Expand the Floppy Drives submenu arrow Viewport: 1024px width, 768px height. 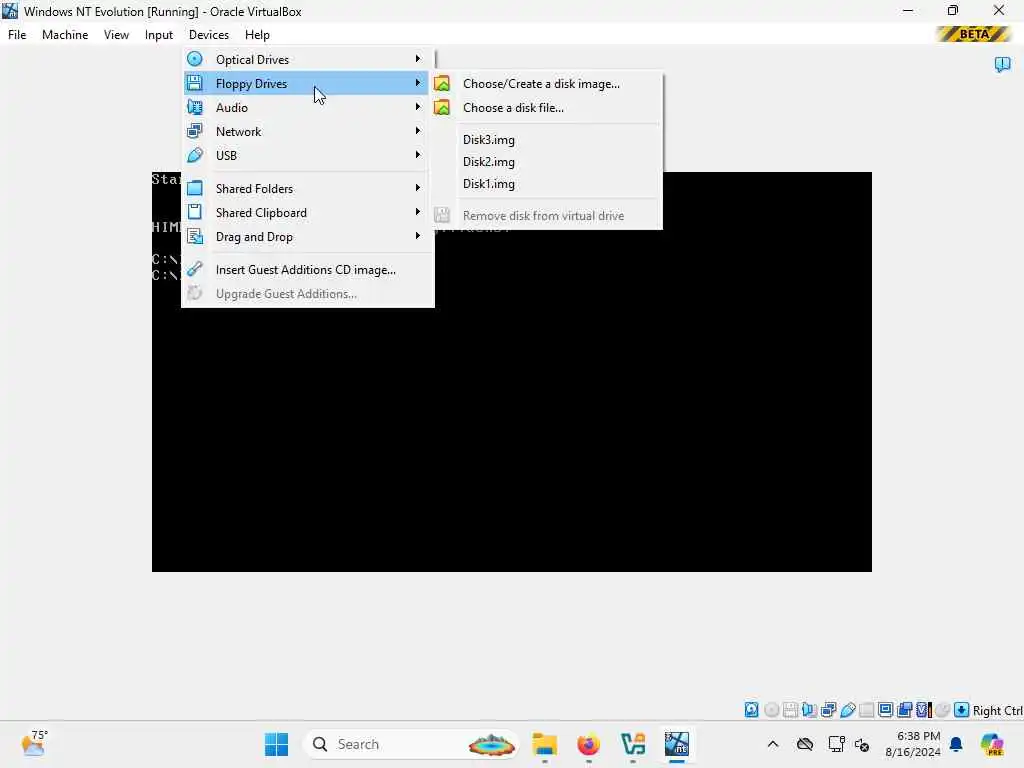click(417, 83)
